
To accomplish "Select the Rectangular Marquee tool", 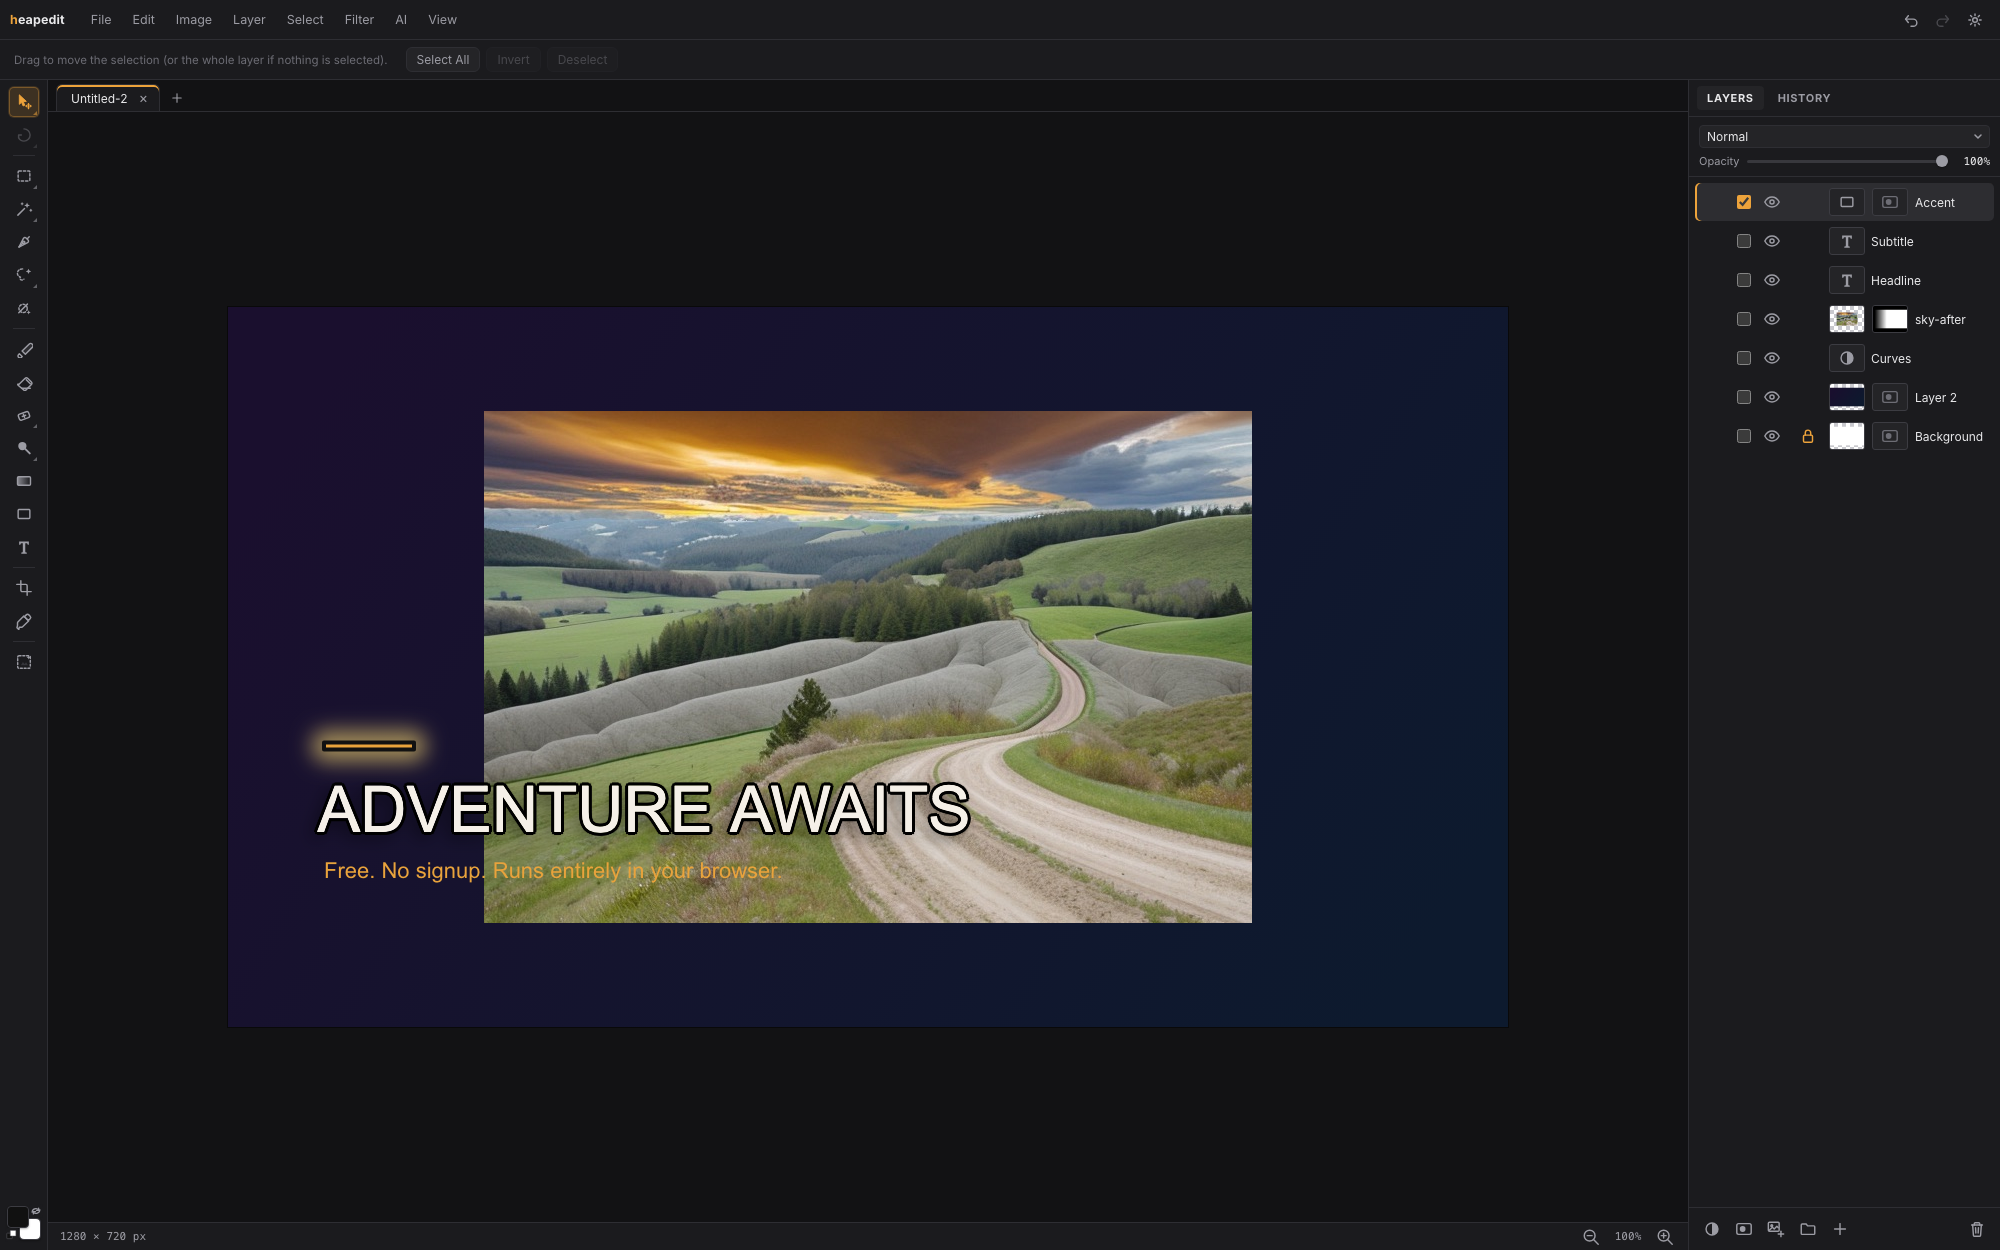I will click(24, 176).
